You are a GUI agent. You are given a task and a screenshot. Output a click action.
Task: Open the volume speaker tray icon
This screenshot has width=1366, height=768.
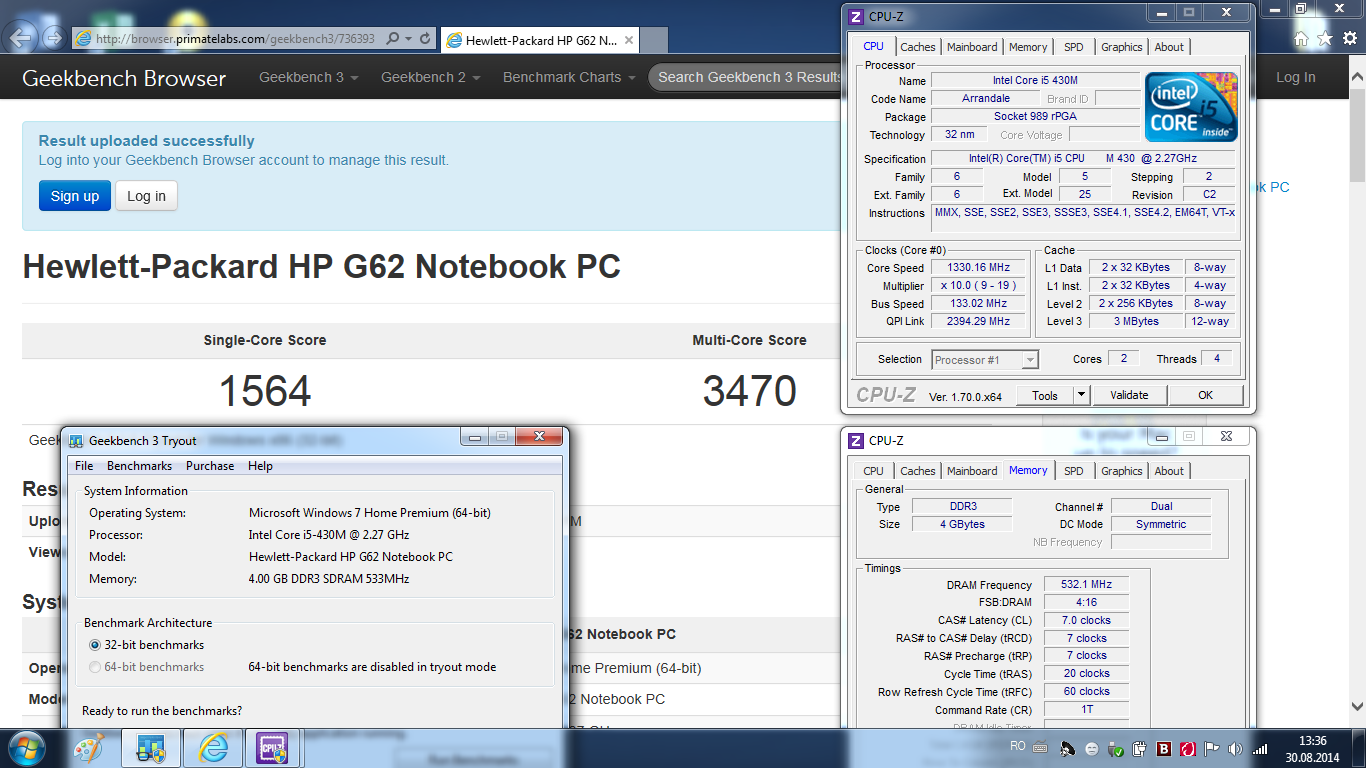(x=1236, y=747)
